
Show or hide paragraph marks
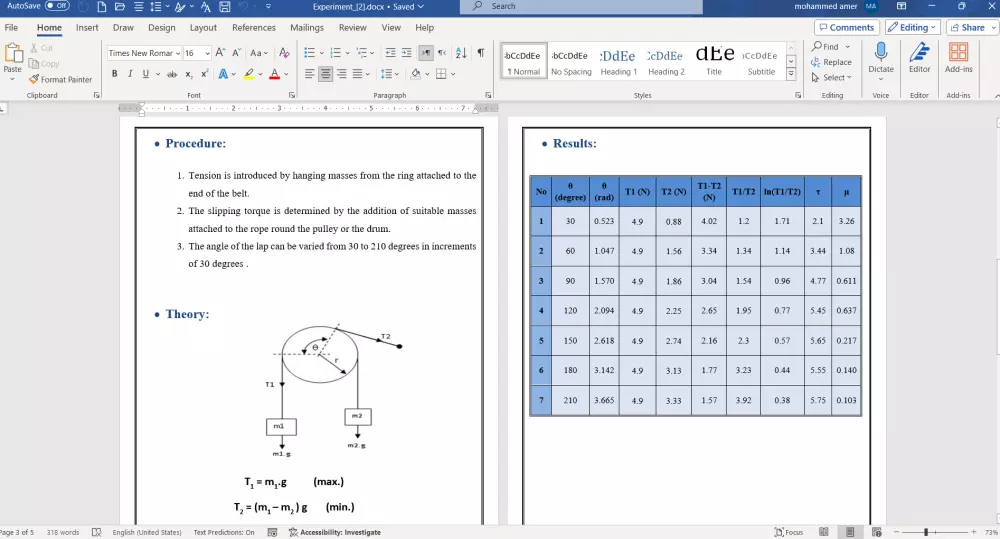pyautogui.click(x=481, y=53)
